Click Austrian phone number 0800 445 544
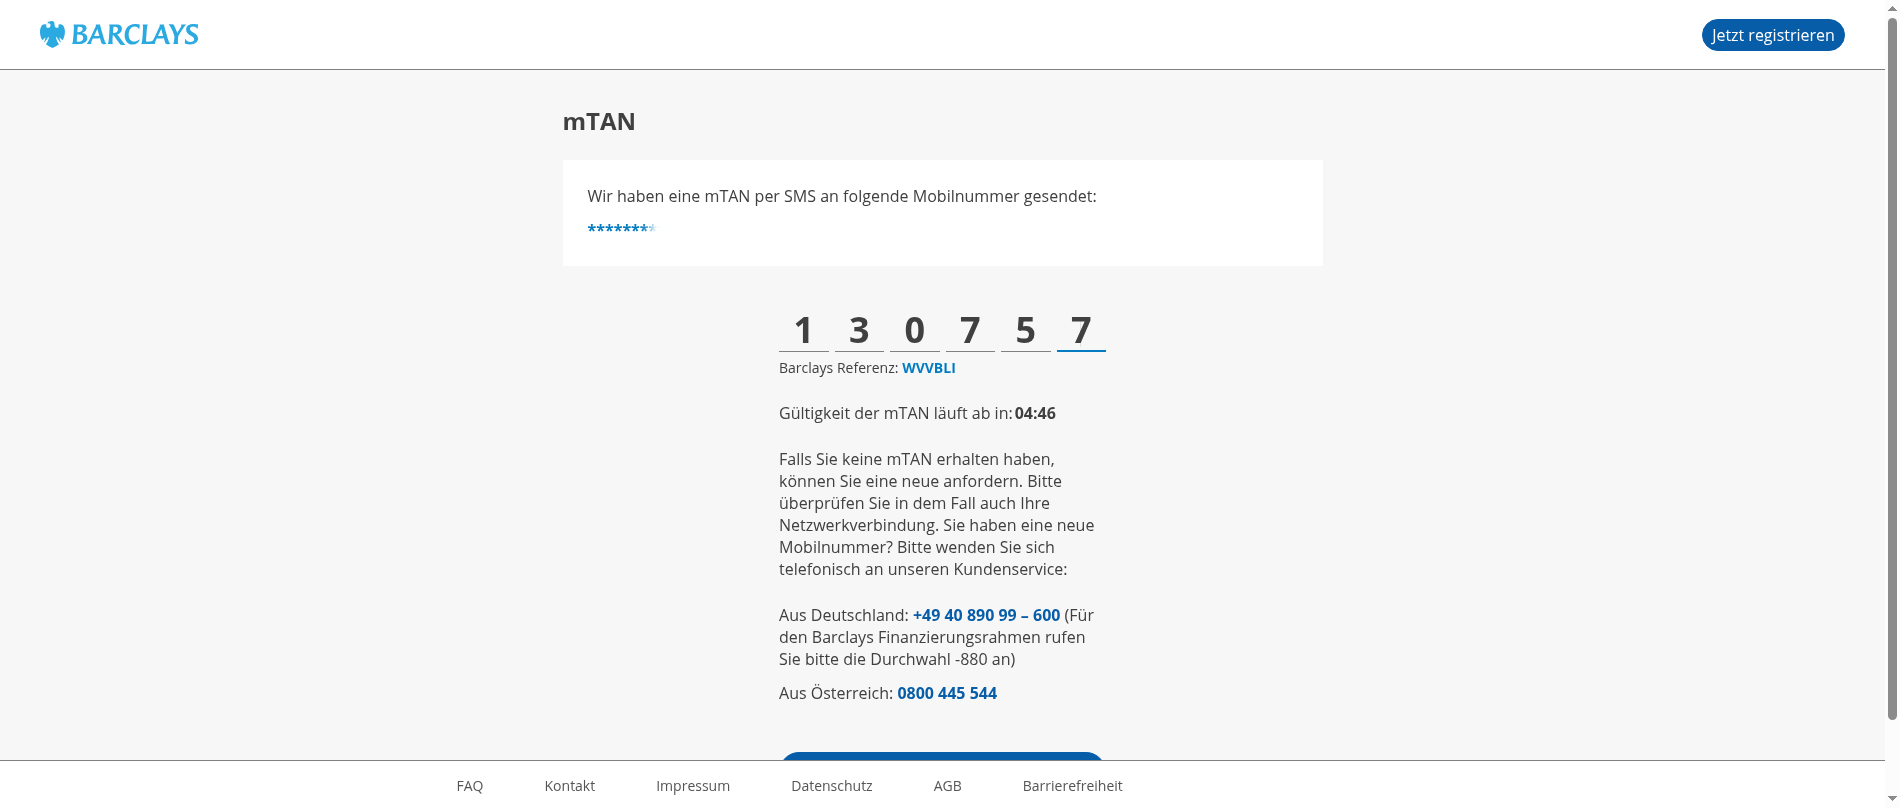This screenshot has width=1900, height=808. (x=946, y=693)
